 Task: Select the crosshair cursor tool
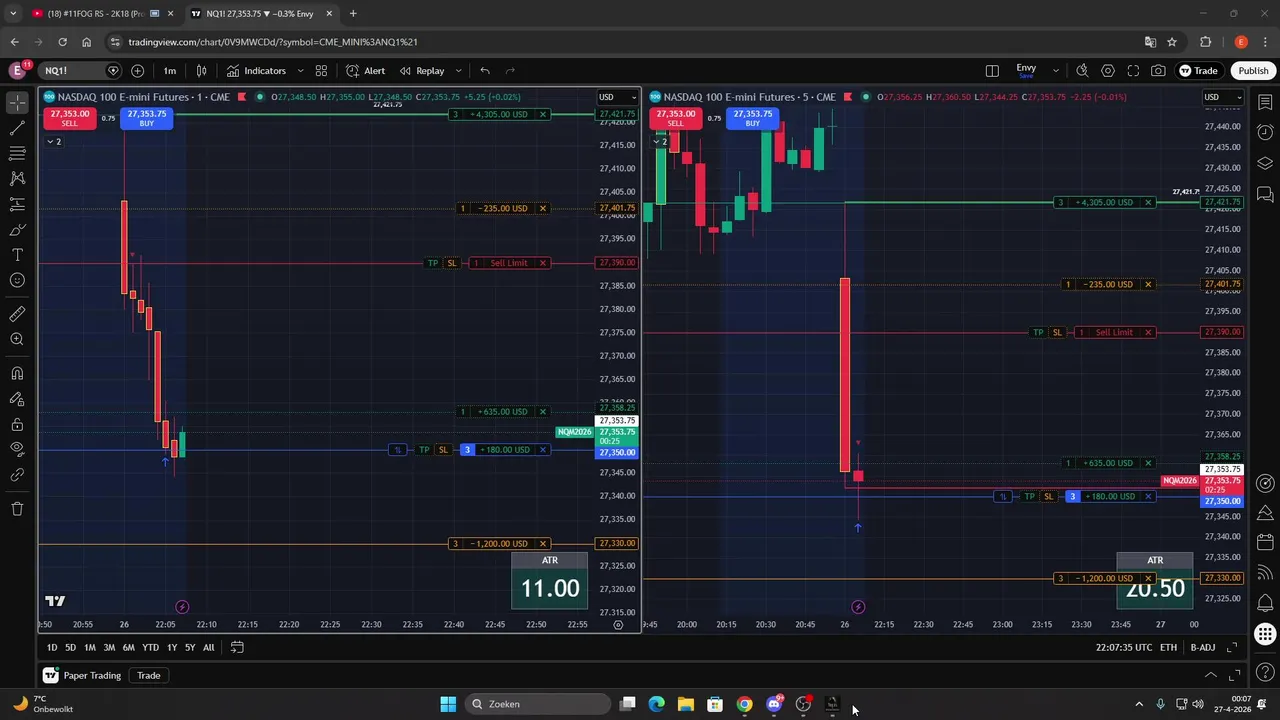17,102
